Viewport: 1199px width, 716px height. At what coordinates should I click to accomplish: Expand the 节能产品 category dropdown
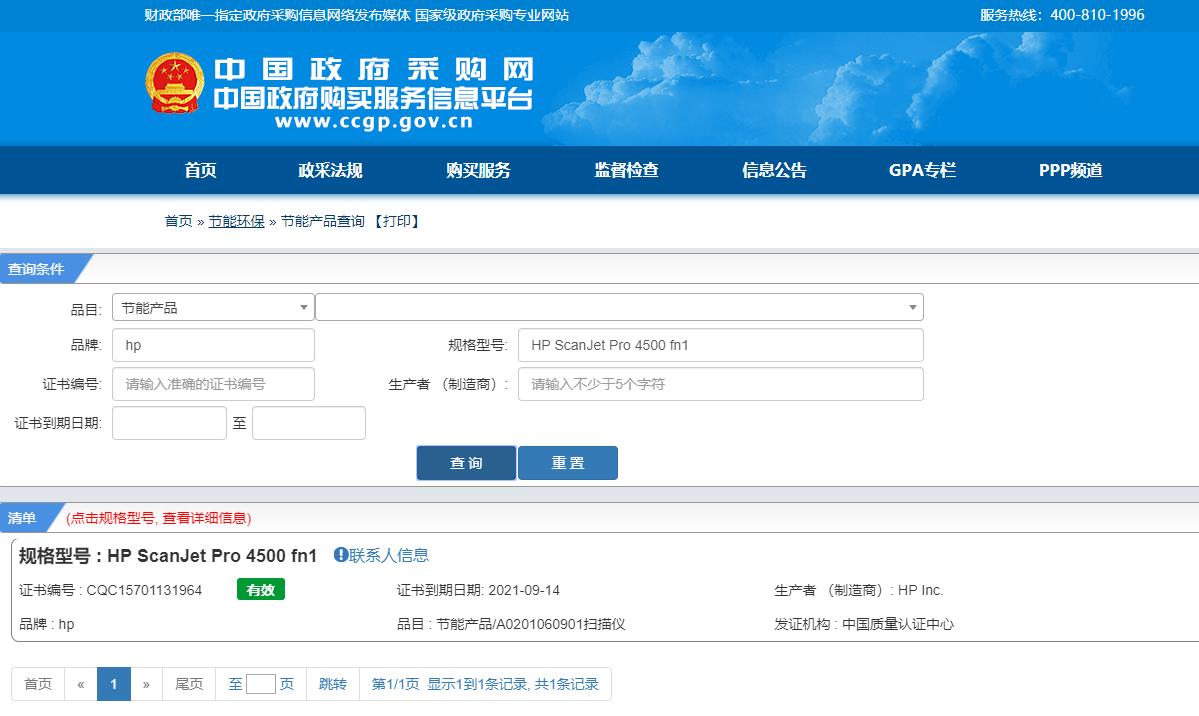213,308
